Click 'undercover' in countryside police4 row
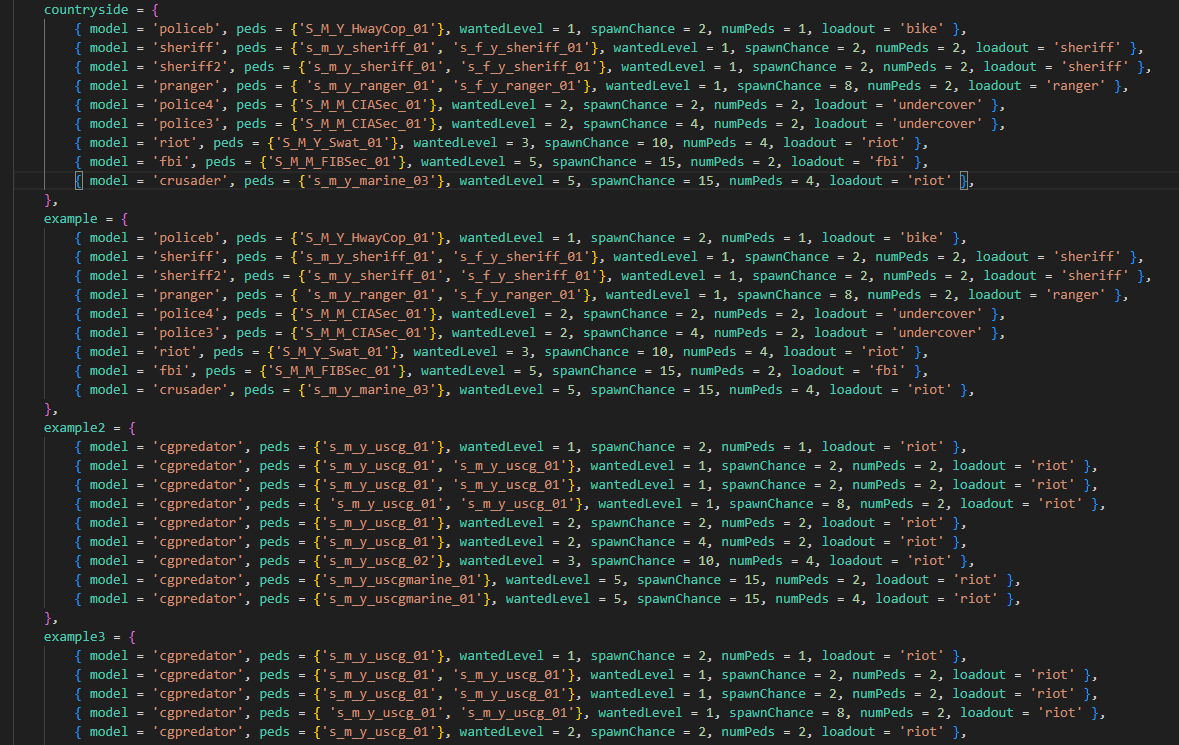This screenshot has width=1179, height=745. tap(937, 104)
